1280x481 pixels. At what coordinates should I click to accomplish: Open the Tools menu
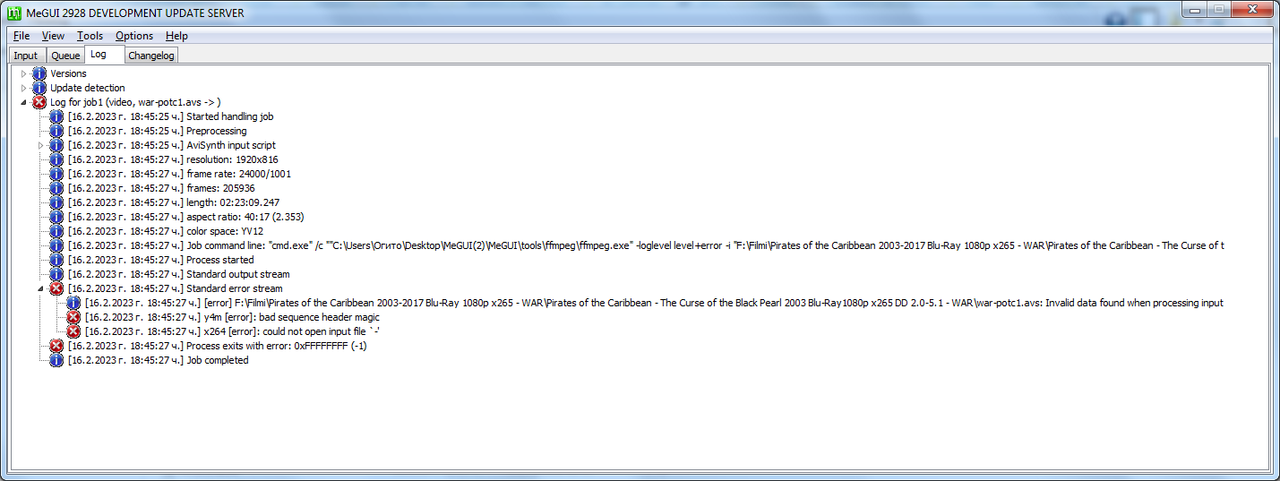[x=90, y=36]
